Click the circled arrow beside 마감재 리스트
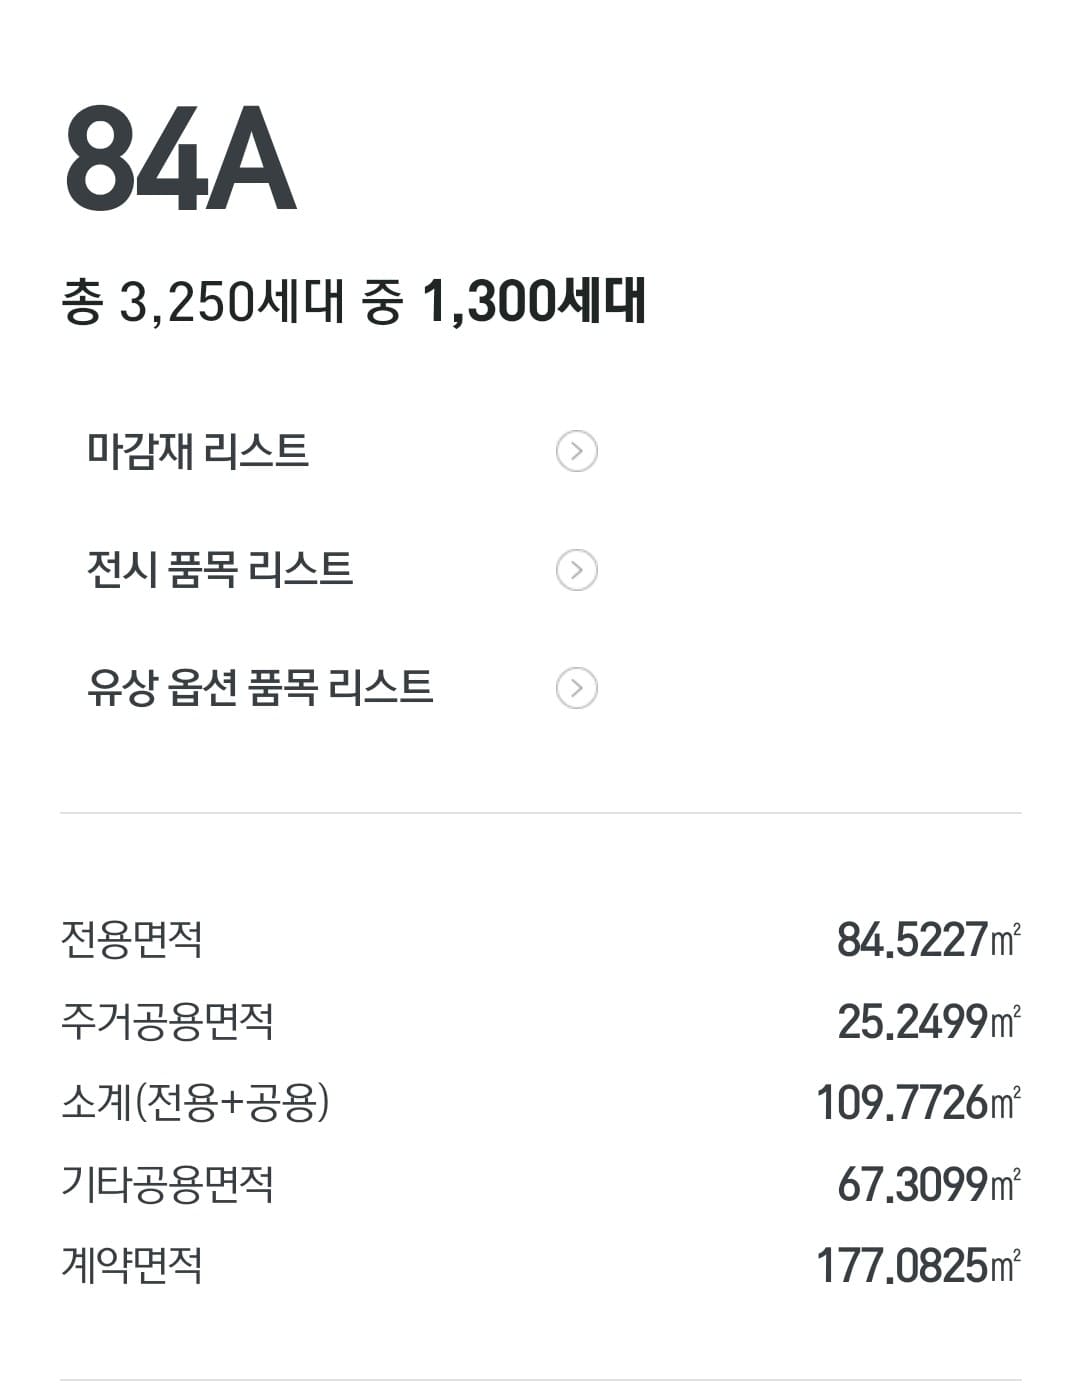This screenshot has width=1080, height=1388. click(576, 451)
